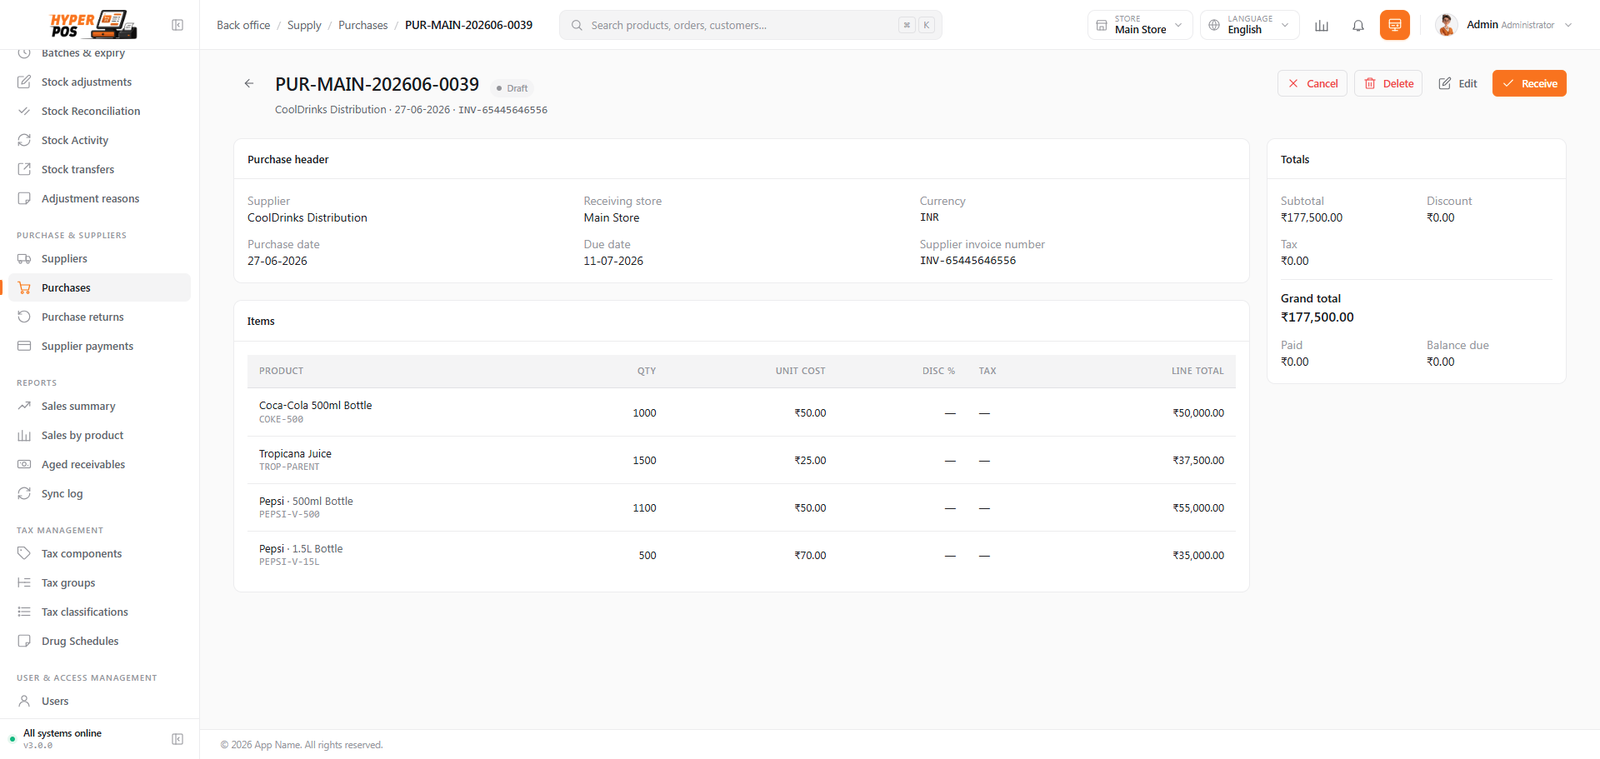Open the notifications bell
The image size is (1600, 759).
pyautogui.click(x=1358, y=25)
